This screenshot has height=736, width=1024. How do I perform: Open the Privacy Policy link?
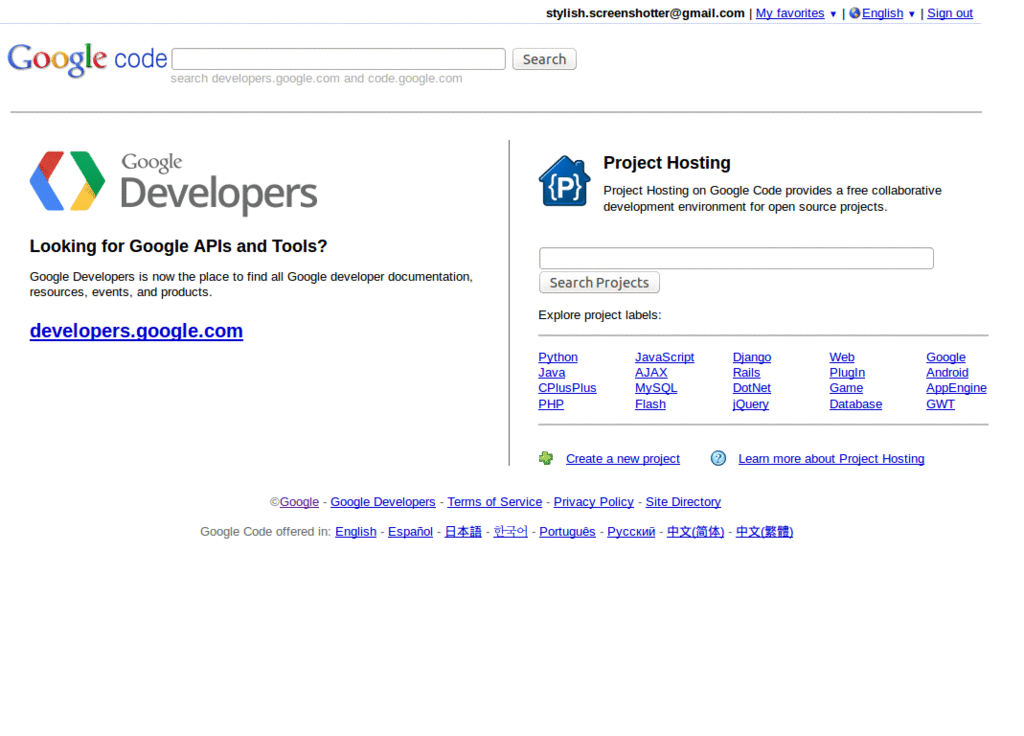click(x=594, y=502)
